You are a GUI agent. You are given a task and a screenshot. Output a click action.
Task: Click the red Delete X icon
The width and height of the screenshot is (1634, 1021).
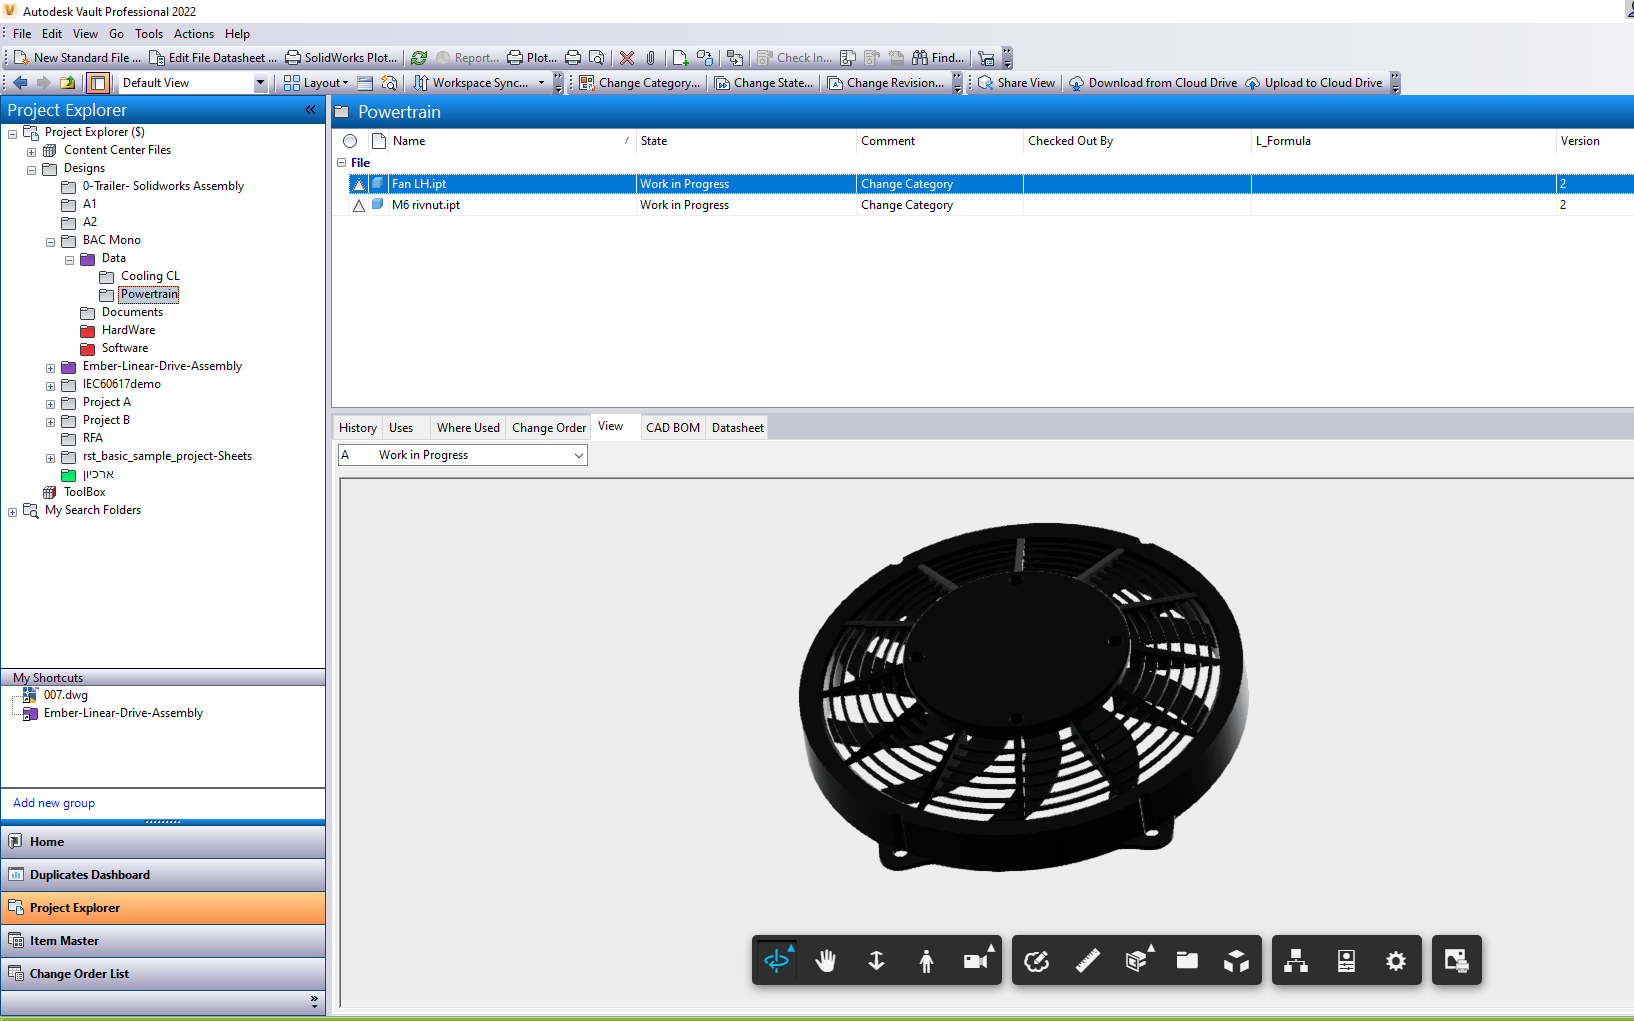pos(627,58)
